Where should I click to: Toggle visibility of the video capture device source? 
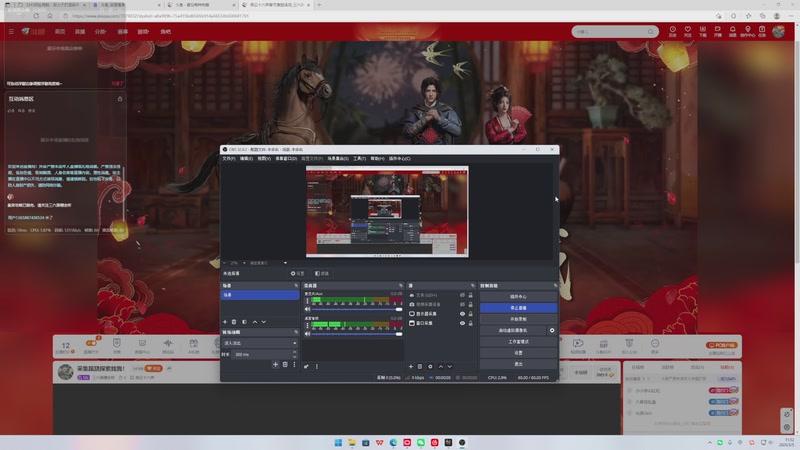pyautogui.click(x=462, y=304)
